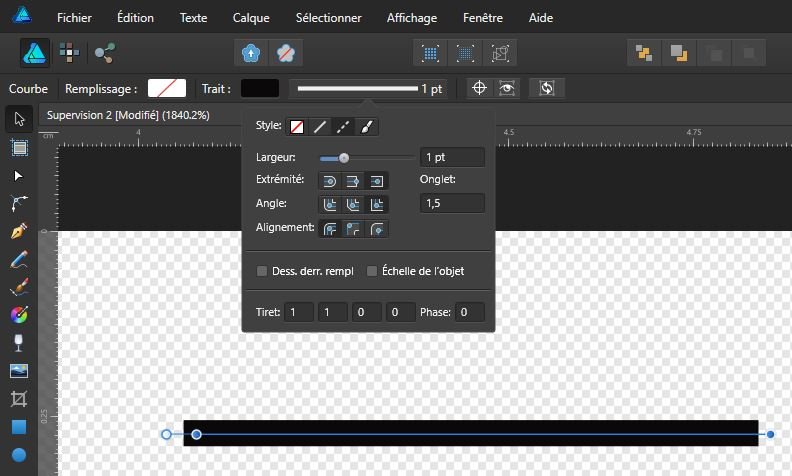Choose bevel join for Angle
This screenshot has width=792, height=476.
(x=353, y=205)
